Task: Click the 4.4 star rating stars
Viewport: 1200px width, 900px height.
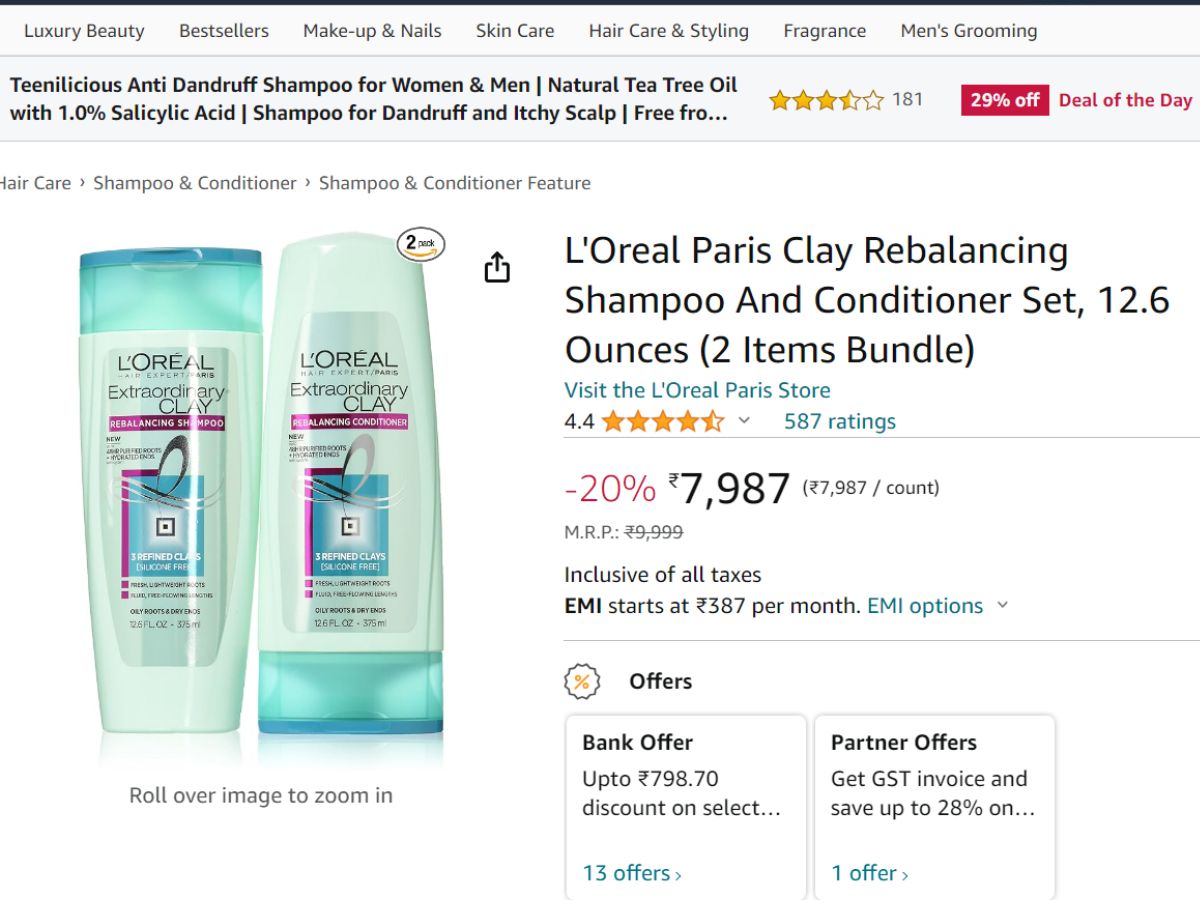Action: pyautogui.click(x=660, y=421)
